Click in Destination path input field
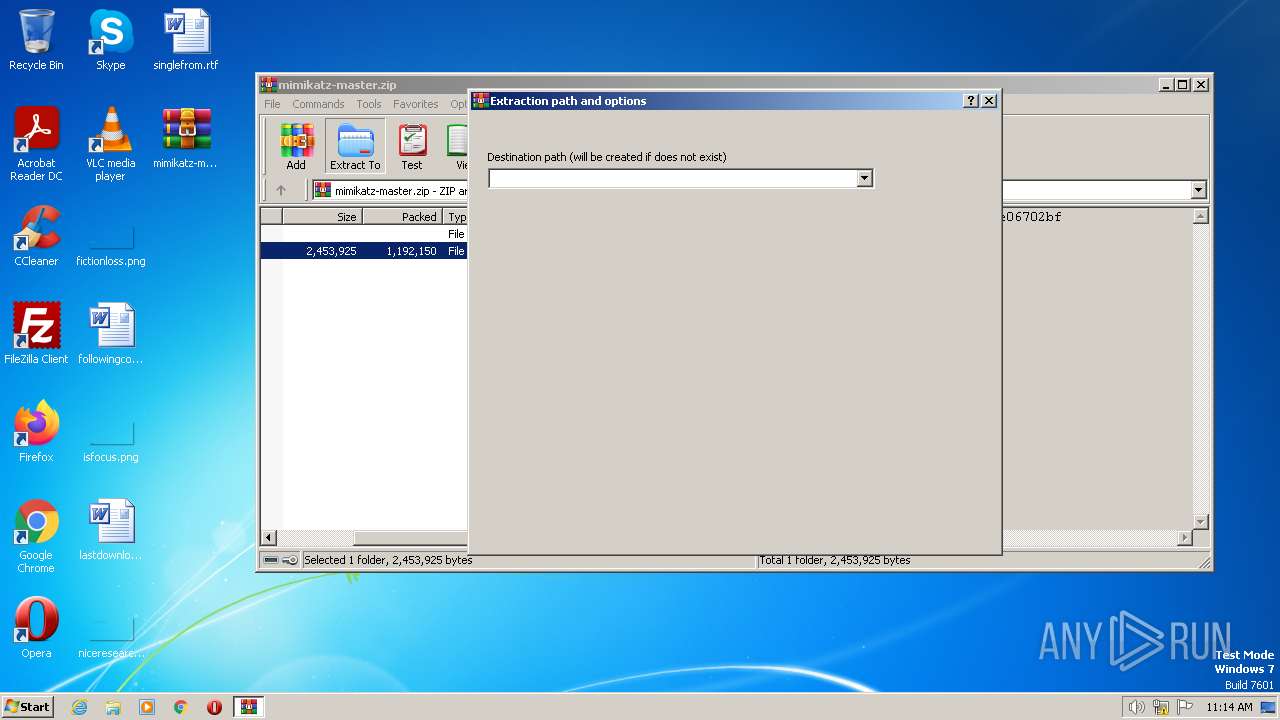1280x720 pixels. [x=673, y=178]
